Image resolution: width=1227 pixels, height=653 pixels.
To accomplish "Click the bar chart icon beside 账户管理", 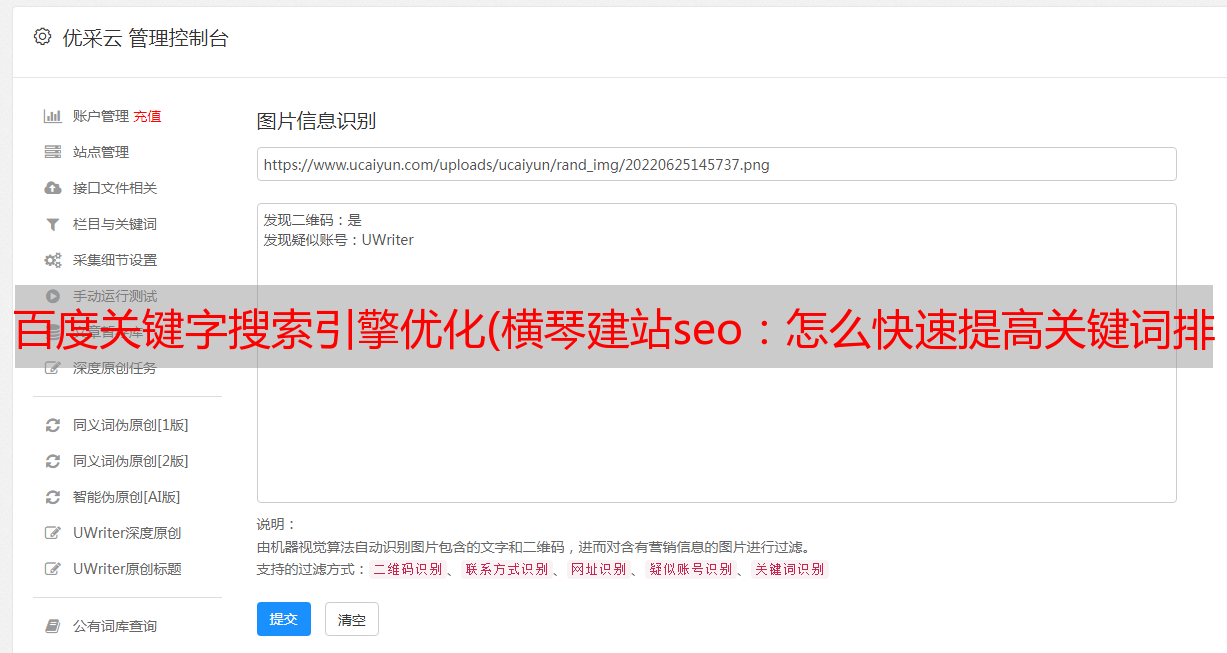I will [53, 116].
